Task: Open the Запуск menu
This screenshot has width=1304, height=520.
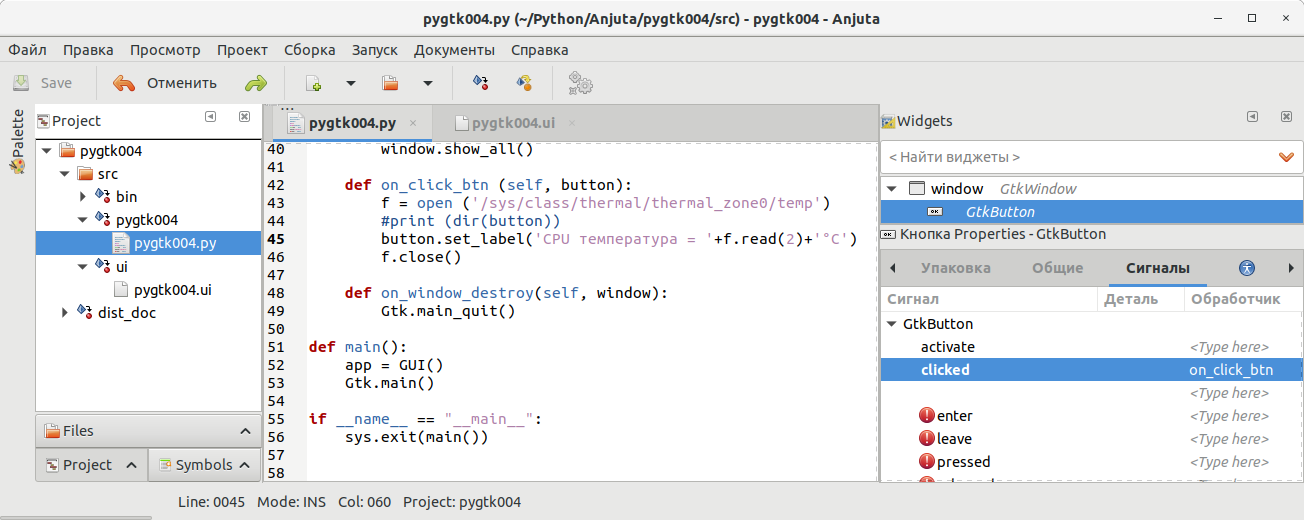Action: point(375,50)
